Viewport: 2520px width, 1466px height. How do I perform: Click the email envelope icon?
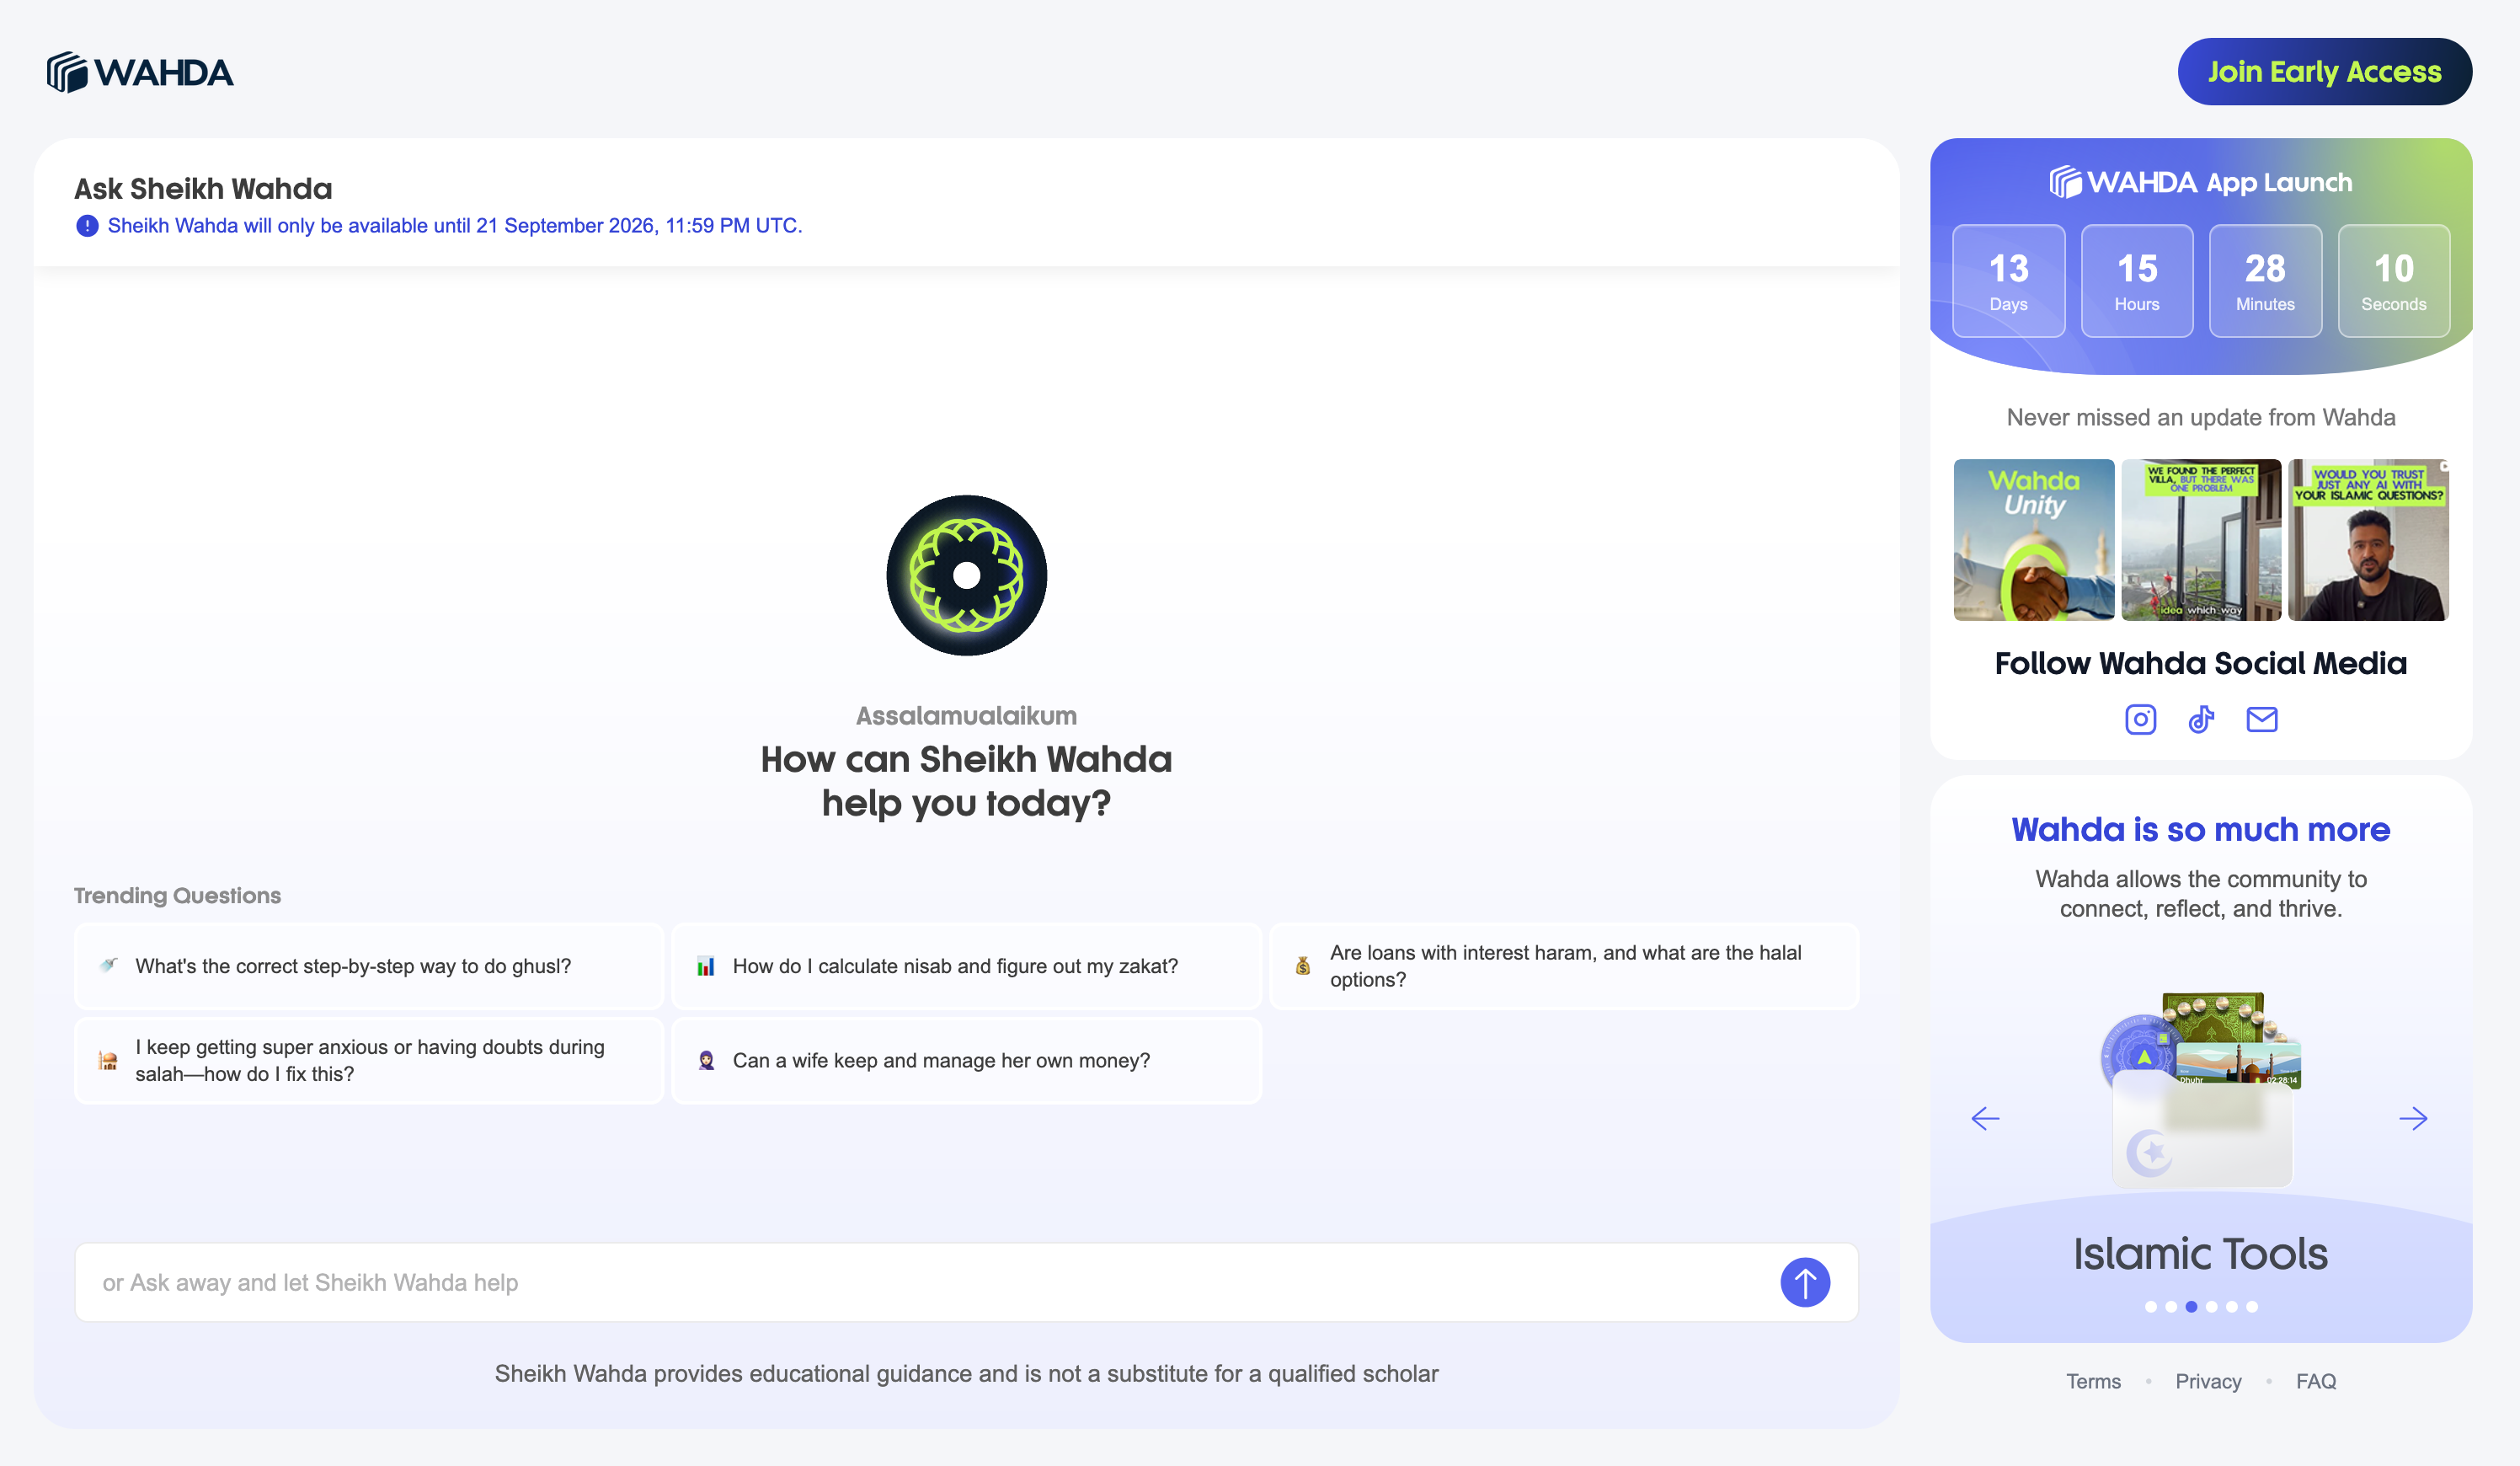2261,719
